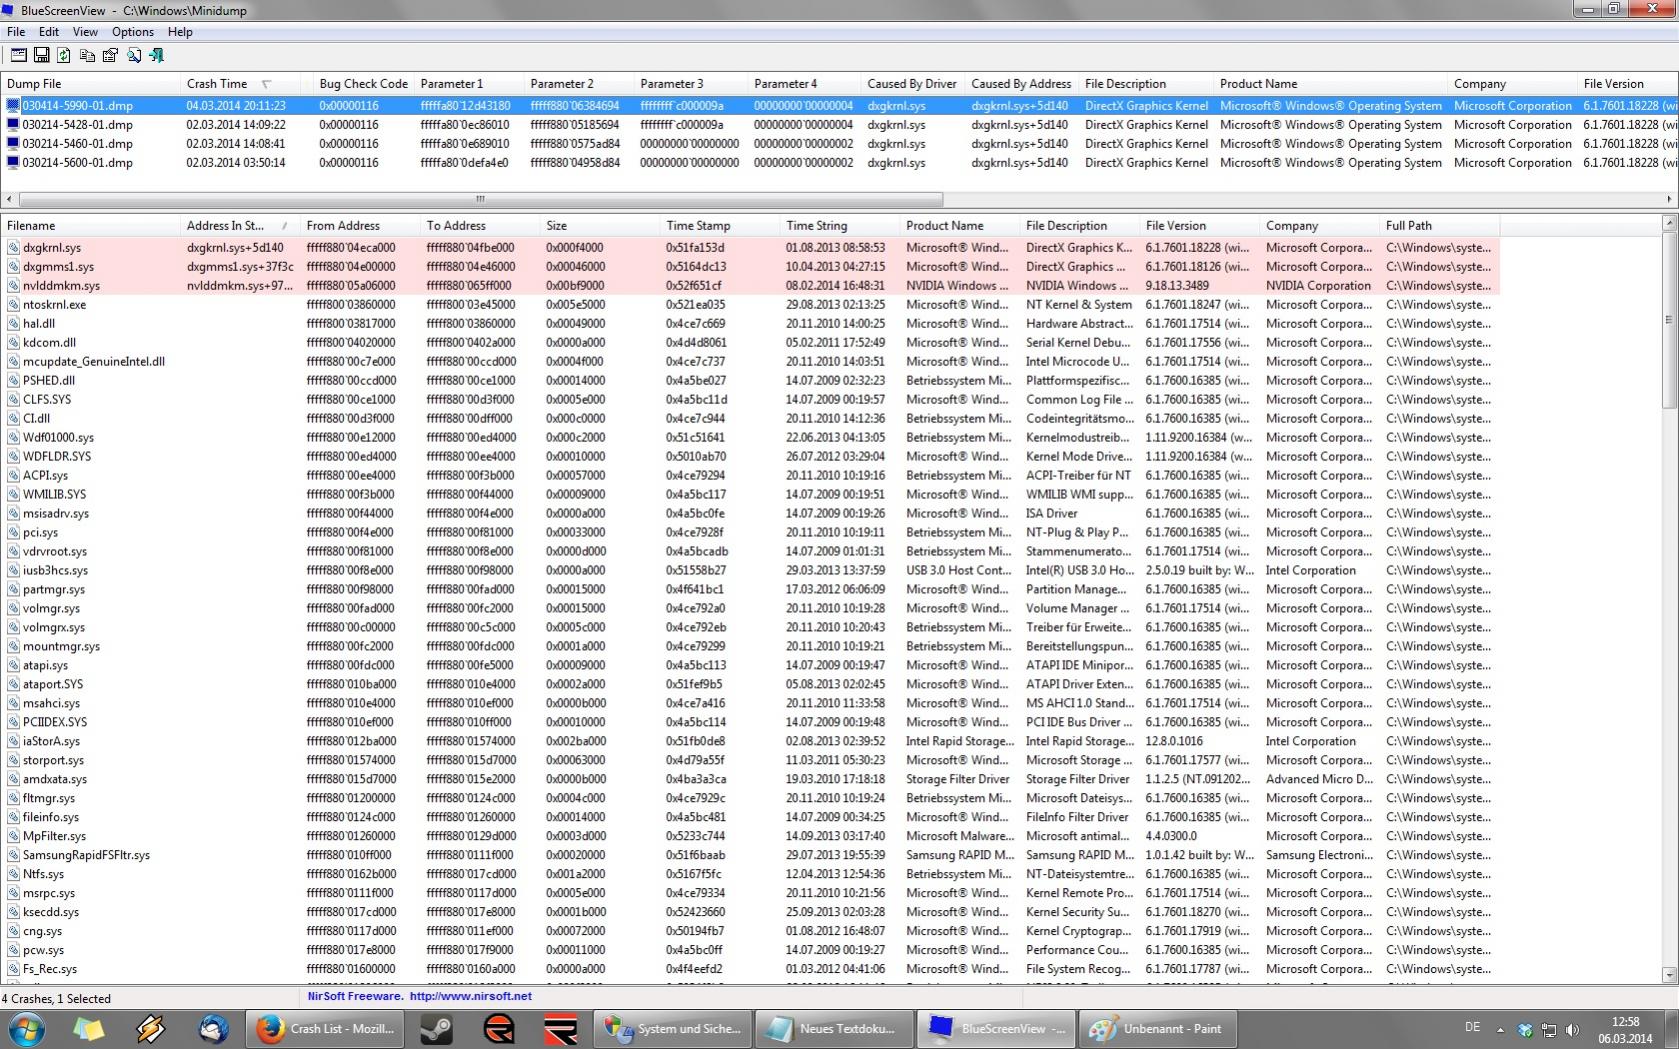Click the Caused By Driver column header
Viewport: 1679px width, 1049px height.
click(x=912, y=84)
